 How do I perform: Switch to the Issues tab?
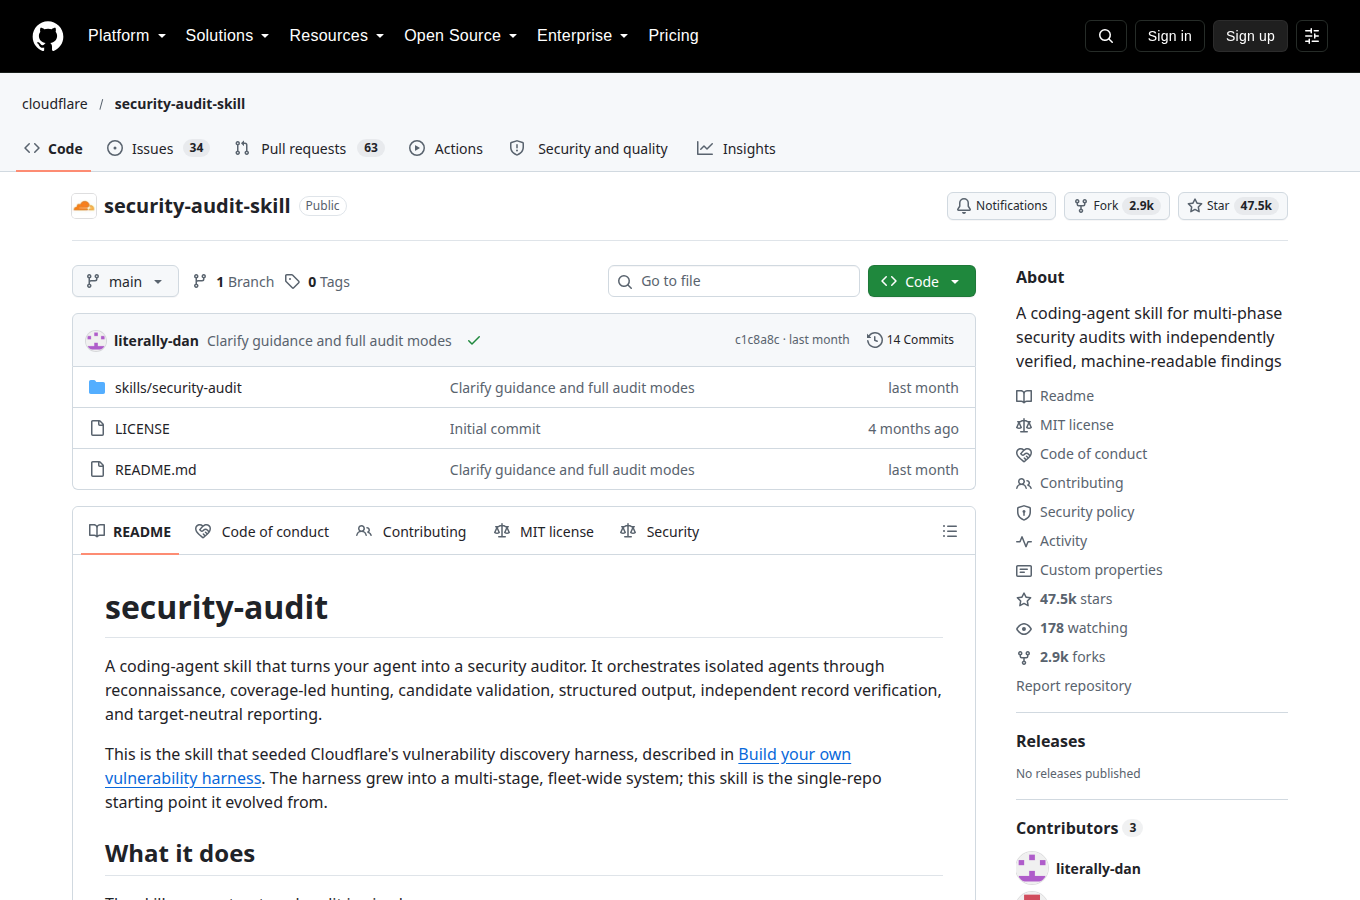click(157, 148)
